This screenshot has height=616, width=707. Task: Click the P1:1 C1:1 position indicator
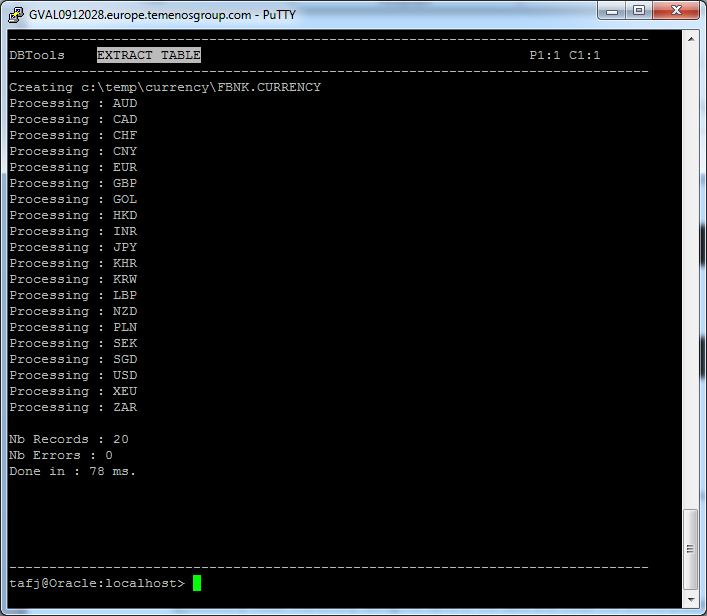[x=565, y=56]
